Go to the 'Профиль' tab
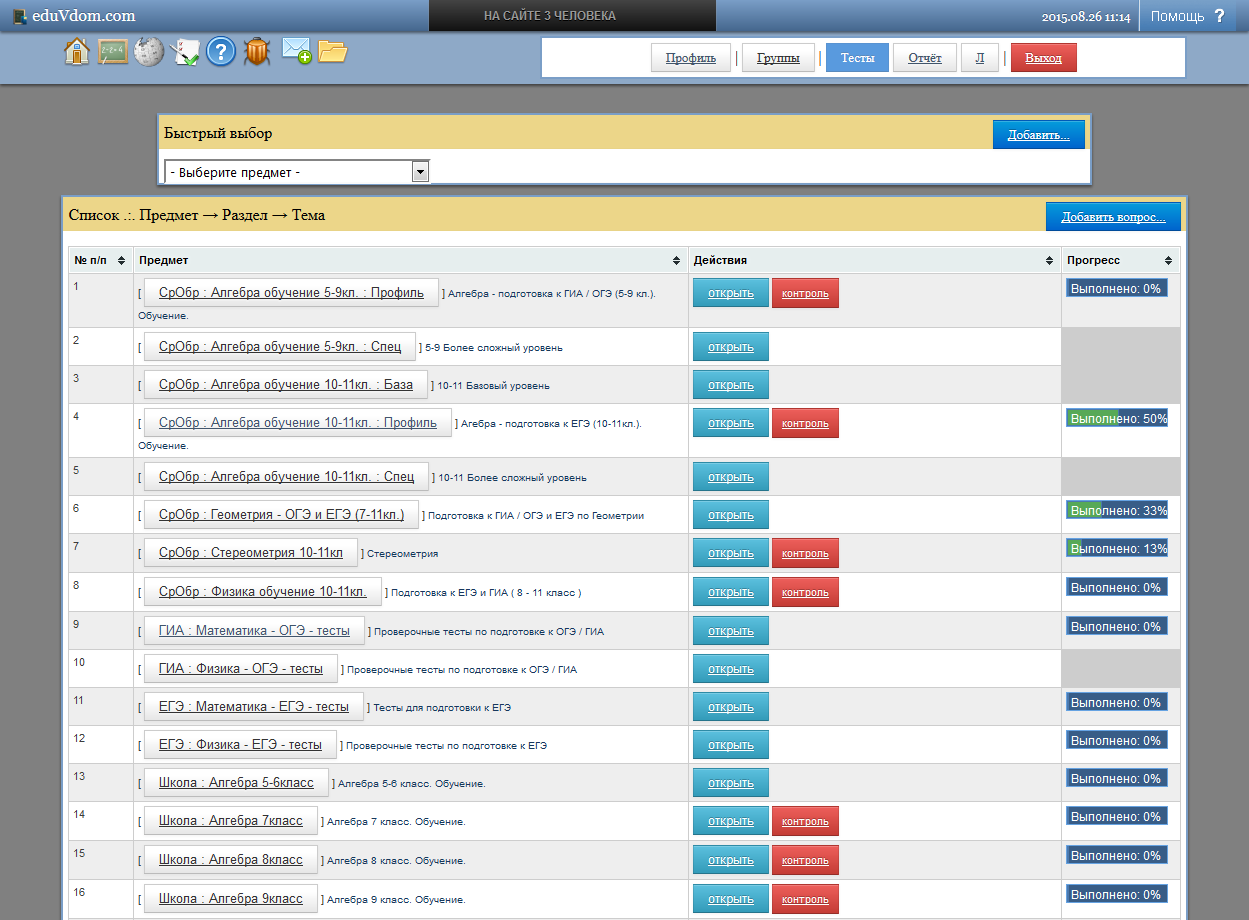This screenshot has width=1249, height=920. coord(691,58)
